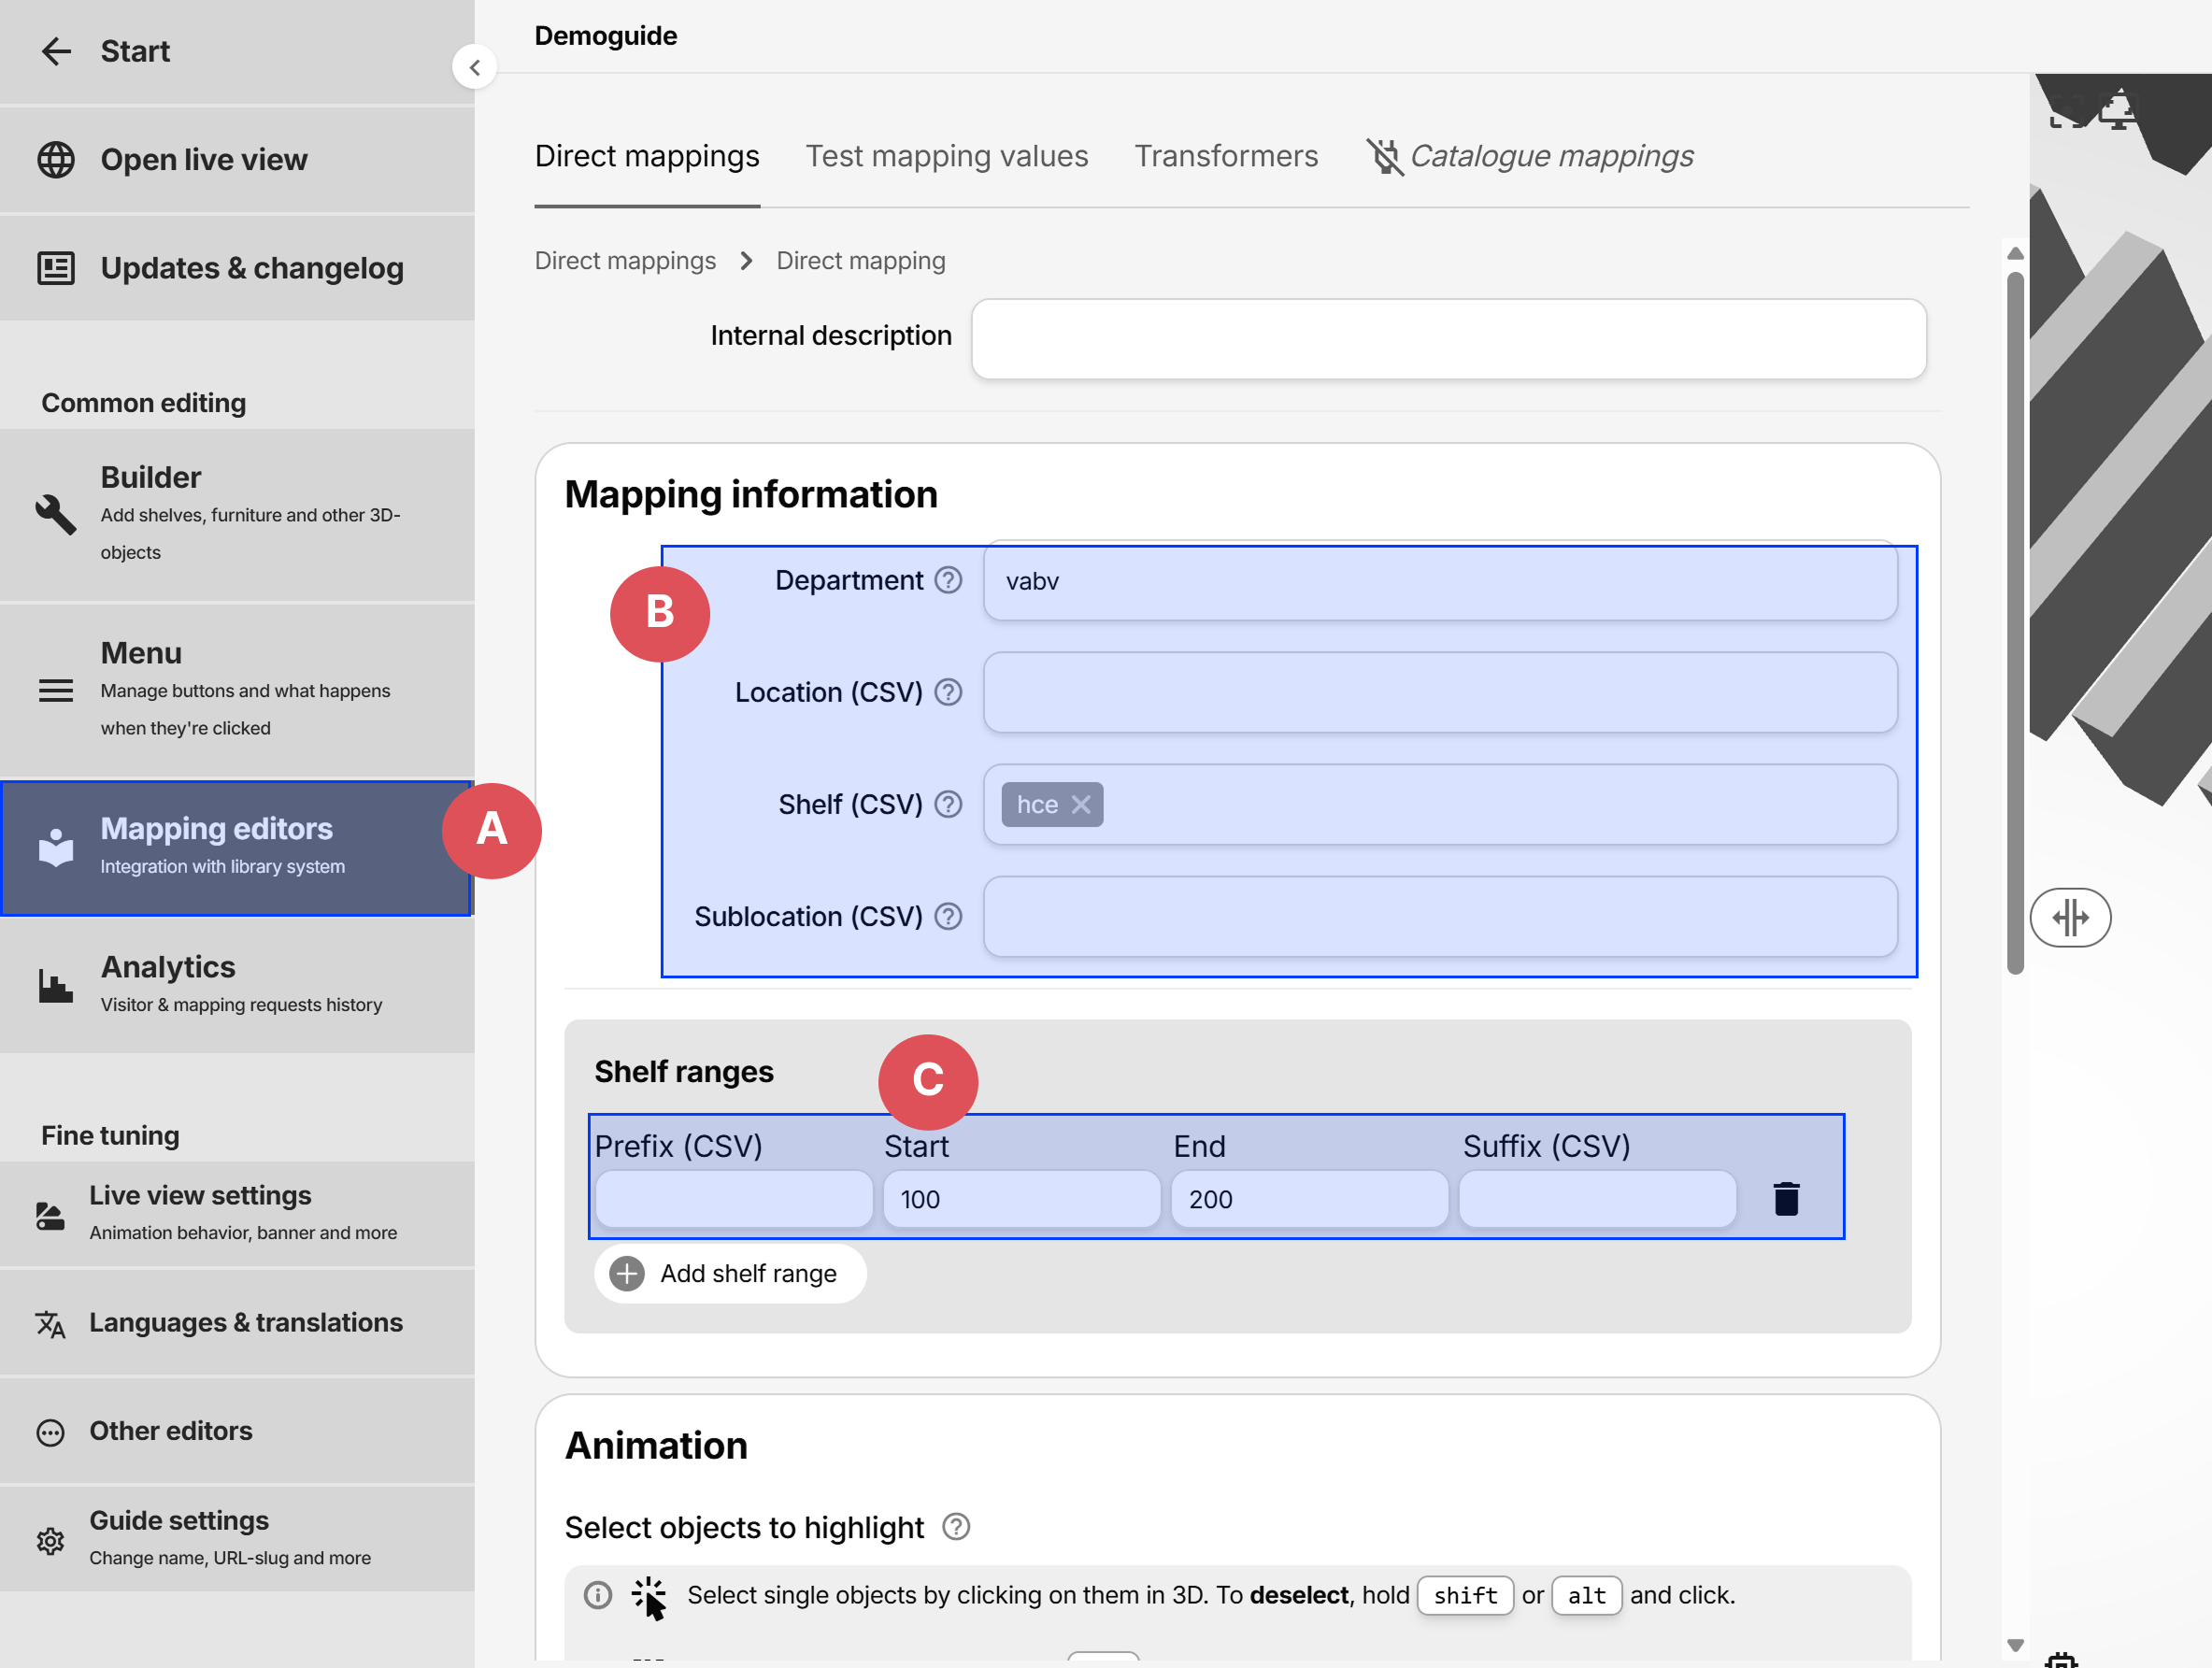Click the panel resize splitter handle

pyautogui.click(x=2069, y=917)
